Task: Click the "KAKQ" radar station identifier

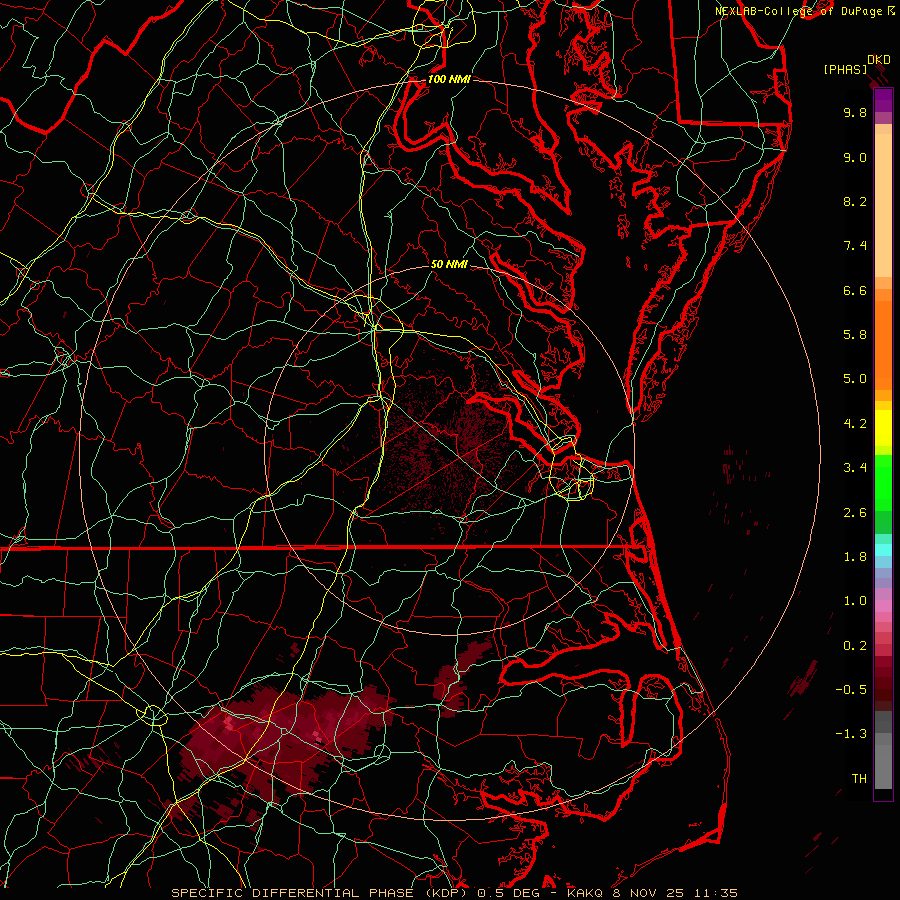Action: [585, 893]
